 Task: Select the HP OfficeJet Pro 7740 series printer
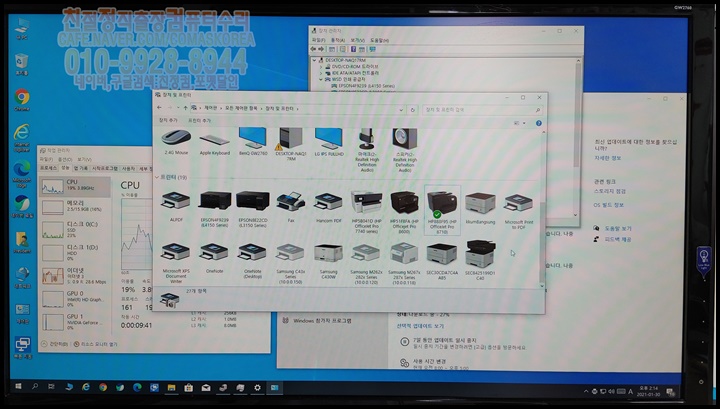click(366, 212)
